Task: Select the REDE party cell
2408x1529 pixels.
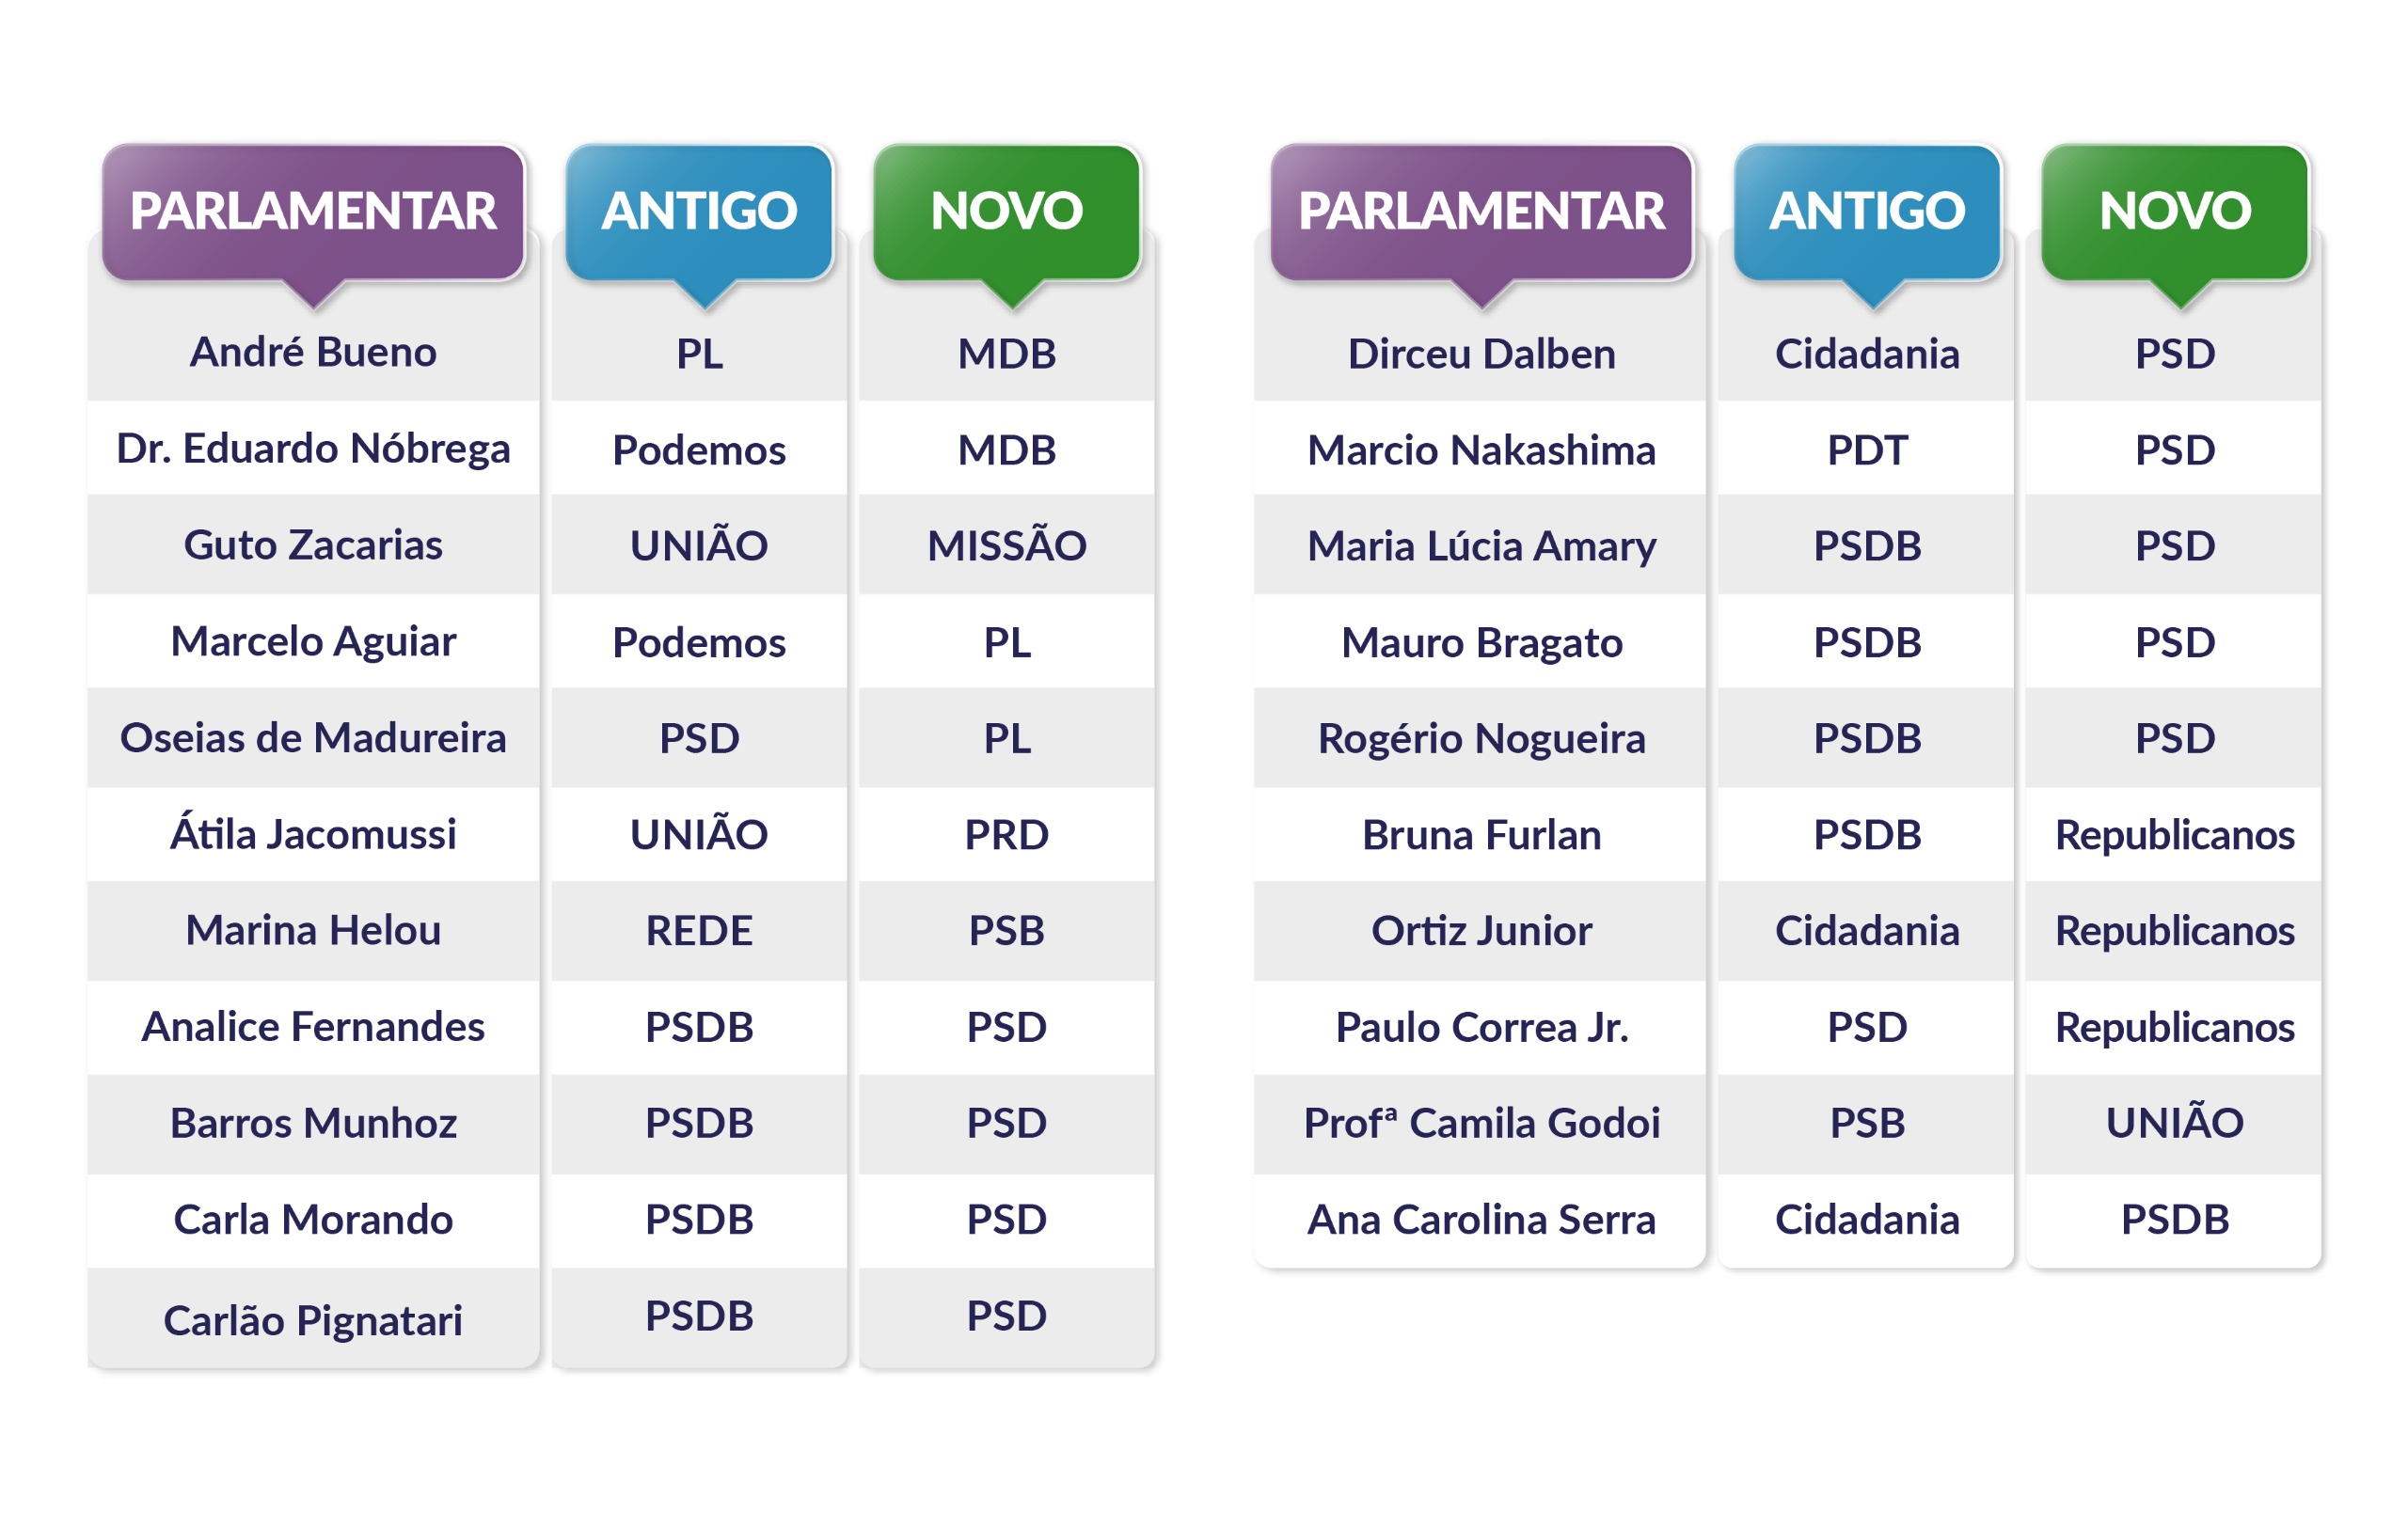Action: pyautogui.click(x=699, y=931)
